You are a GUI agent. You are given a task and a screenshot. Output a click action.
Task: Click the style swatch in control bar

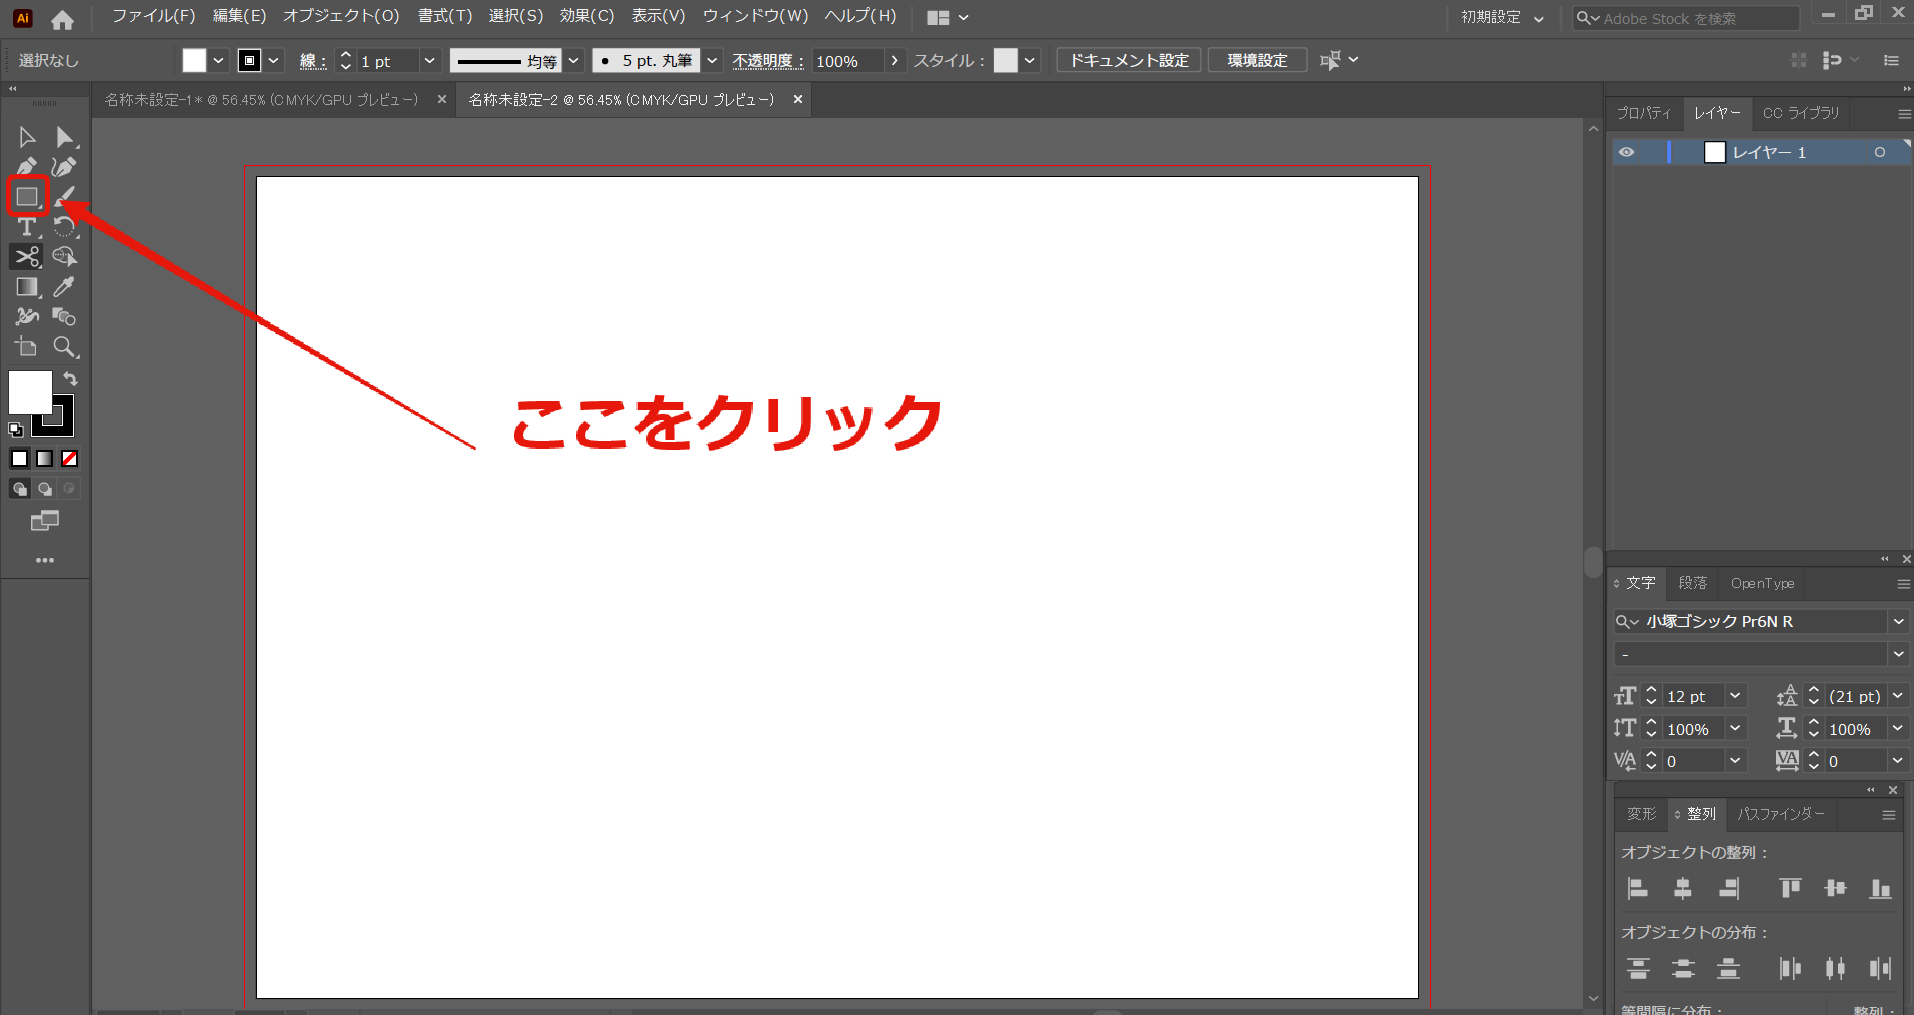pos(1006,61)
